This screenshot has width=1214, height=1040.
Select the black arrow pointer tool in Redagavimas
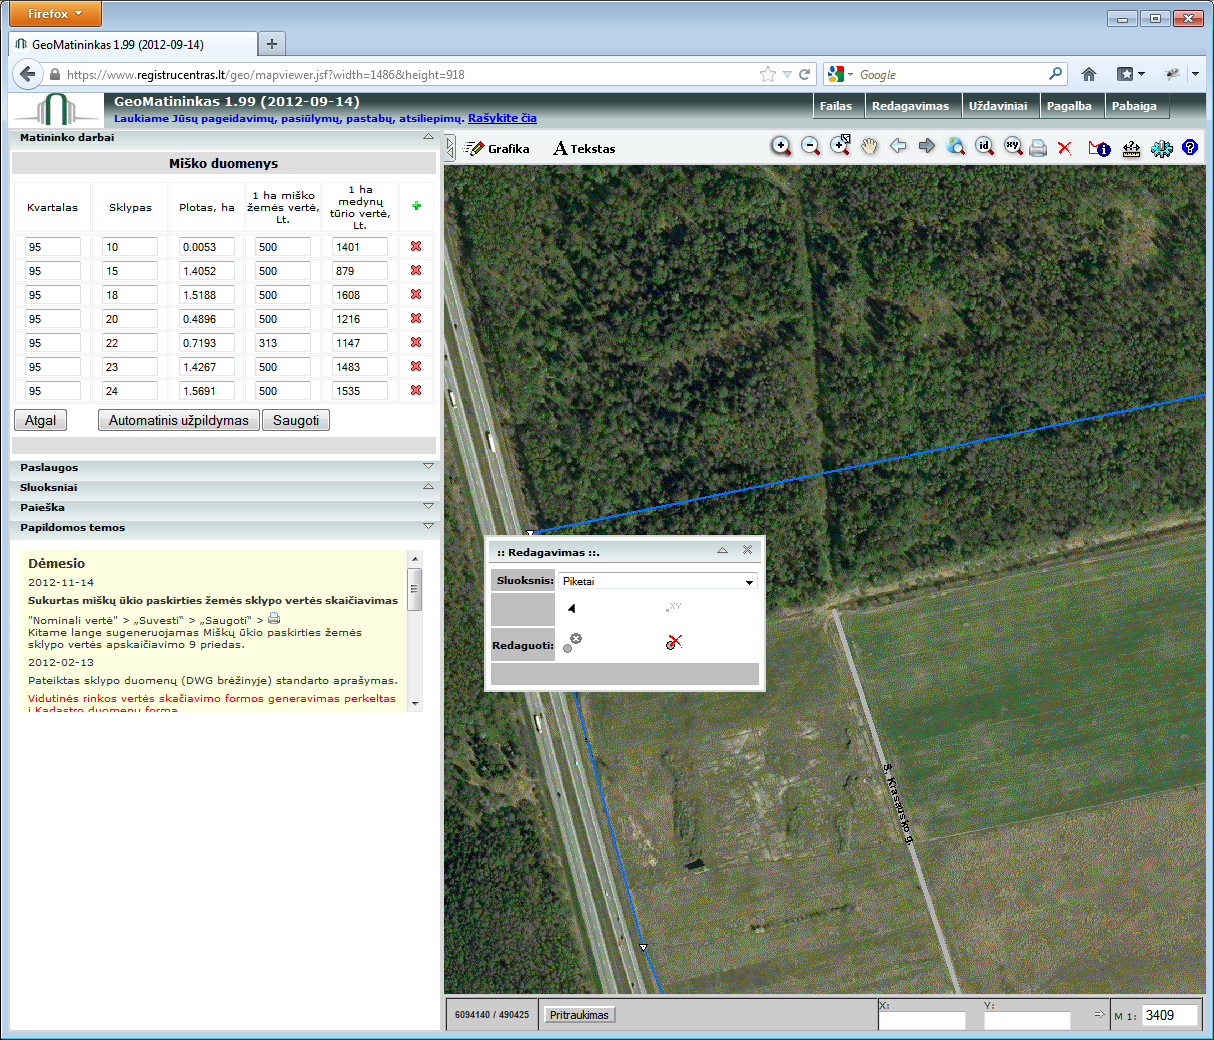click(x=571, y=608)
